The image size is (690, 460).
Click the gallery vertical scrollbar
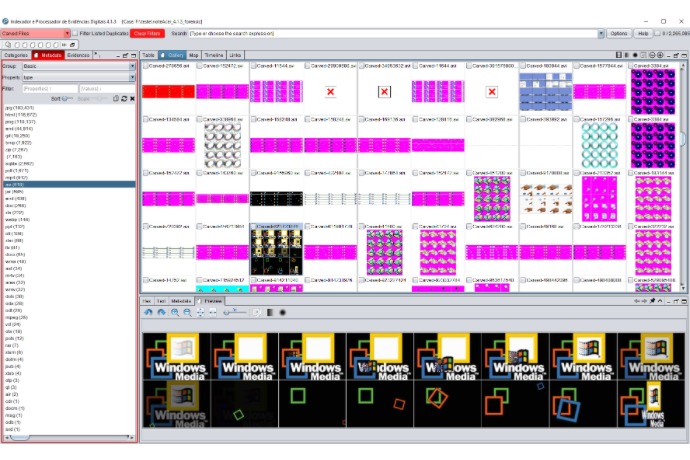pos(683,176)
